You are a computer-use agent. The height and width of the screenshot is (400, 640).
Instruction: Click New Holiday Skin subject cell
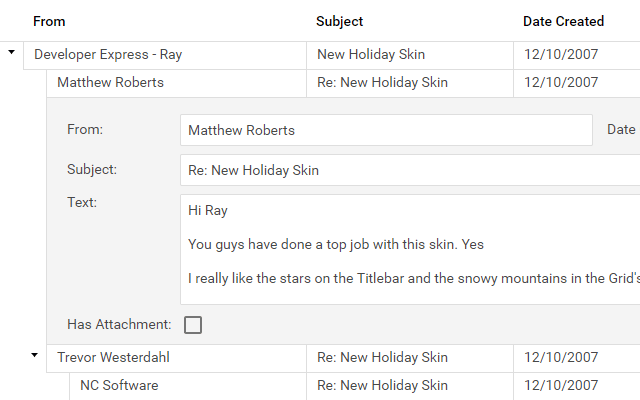(x=367, y=55)
